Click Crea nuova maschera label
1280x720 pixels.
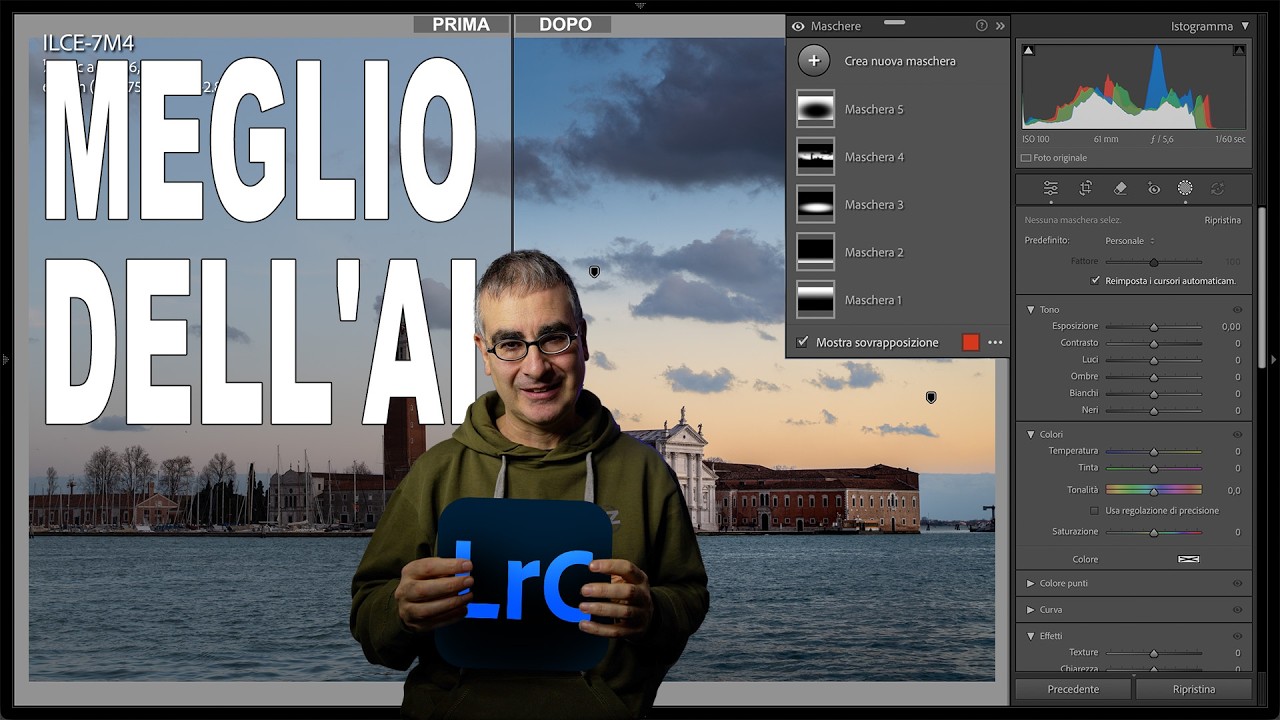(x=900, y=61)
